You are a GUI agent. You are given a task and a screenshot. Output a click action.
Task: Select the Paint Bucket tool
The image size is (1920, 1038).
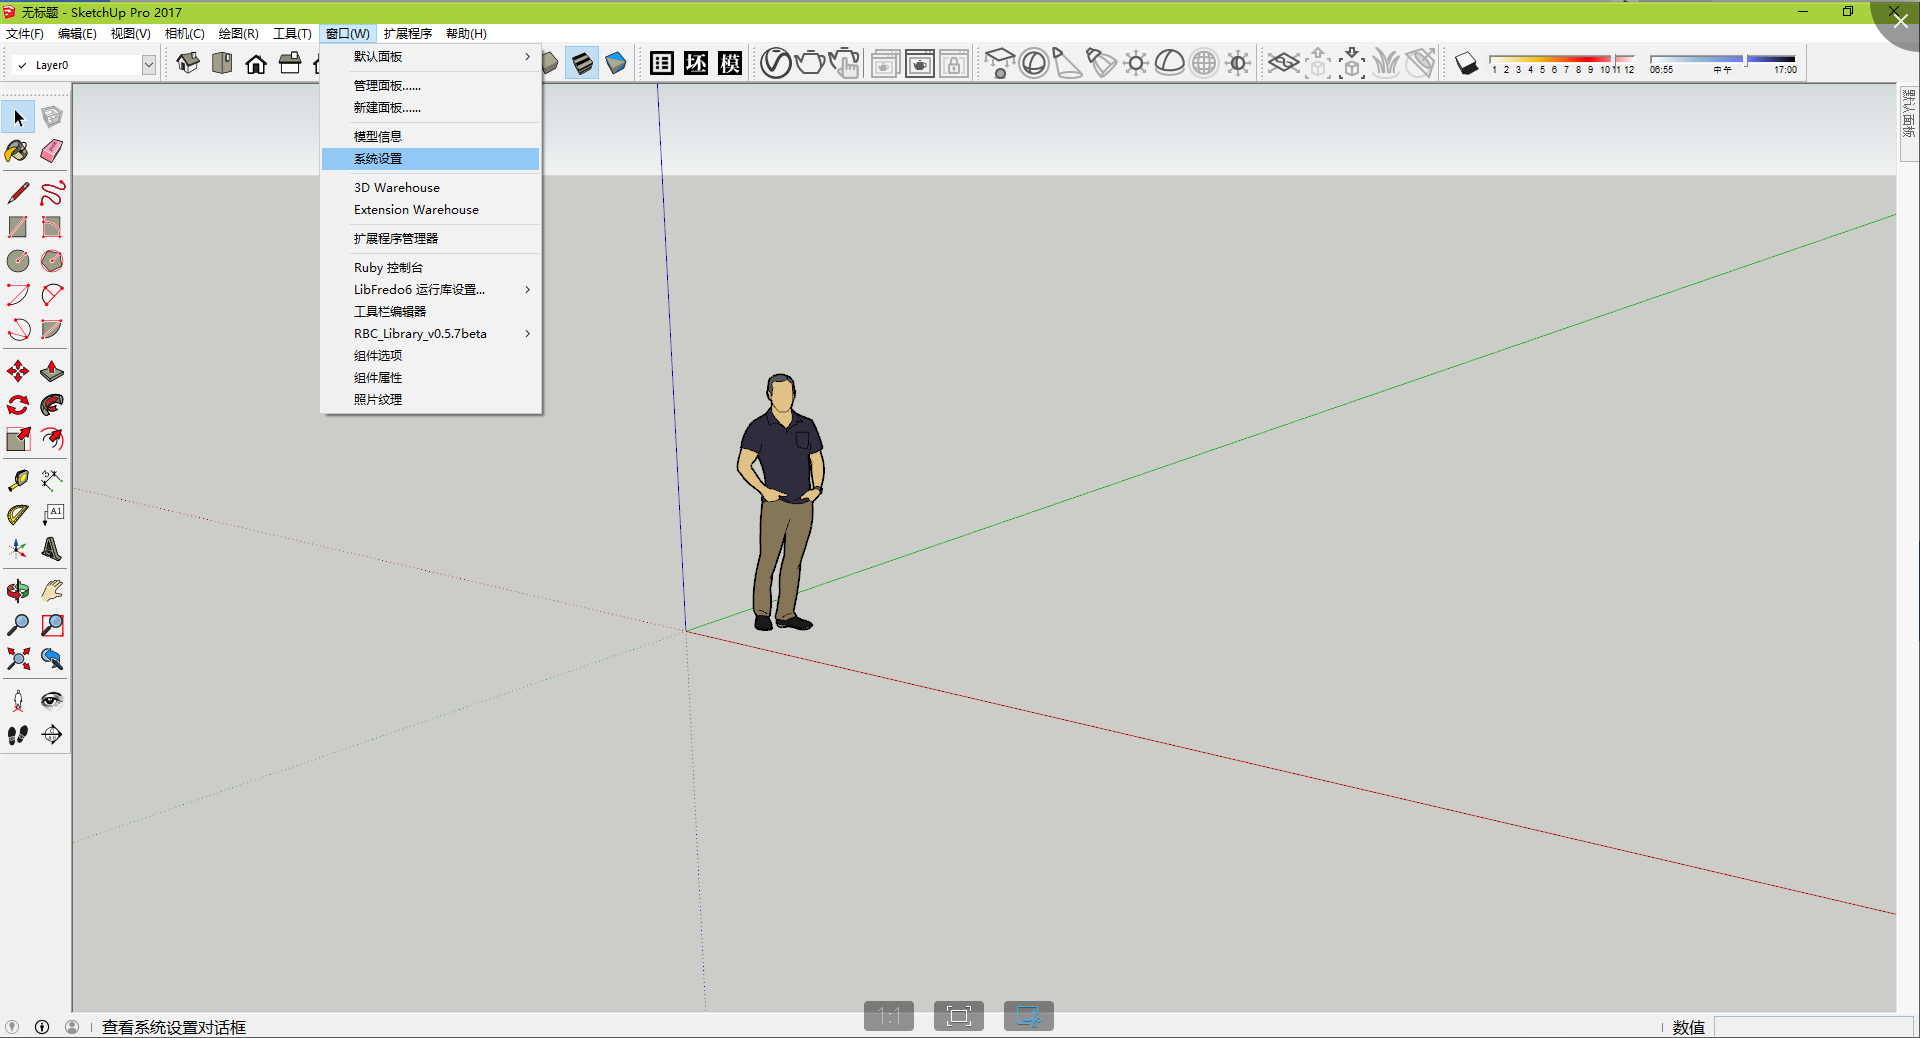[x=17, y=151]
